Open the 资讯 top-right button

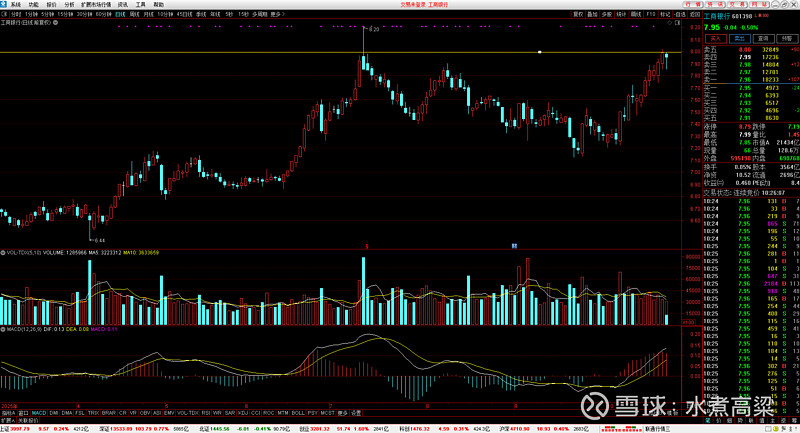click(715, 5)
